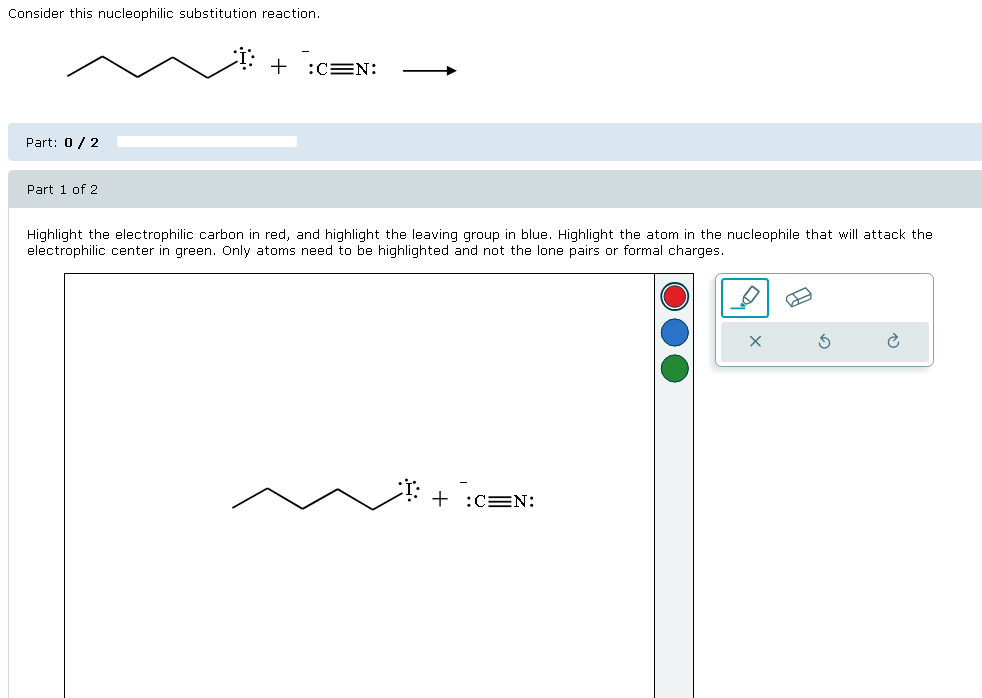This screenshot has height=698, width=982.
Task: Open the eraser icon next to the pen
Action: [798, 297]
